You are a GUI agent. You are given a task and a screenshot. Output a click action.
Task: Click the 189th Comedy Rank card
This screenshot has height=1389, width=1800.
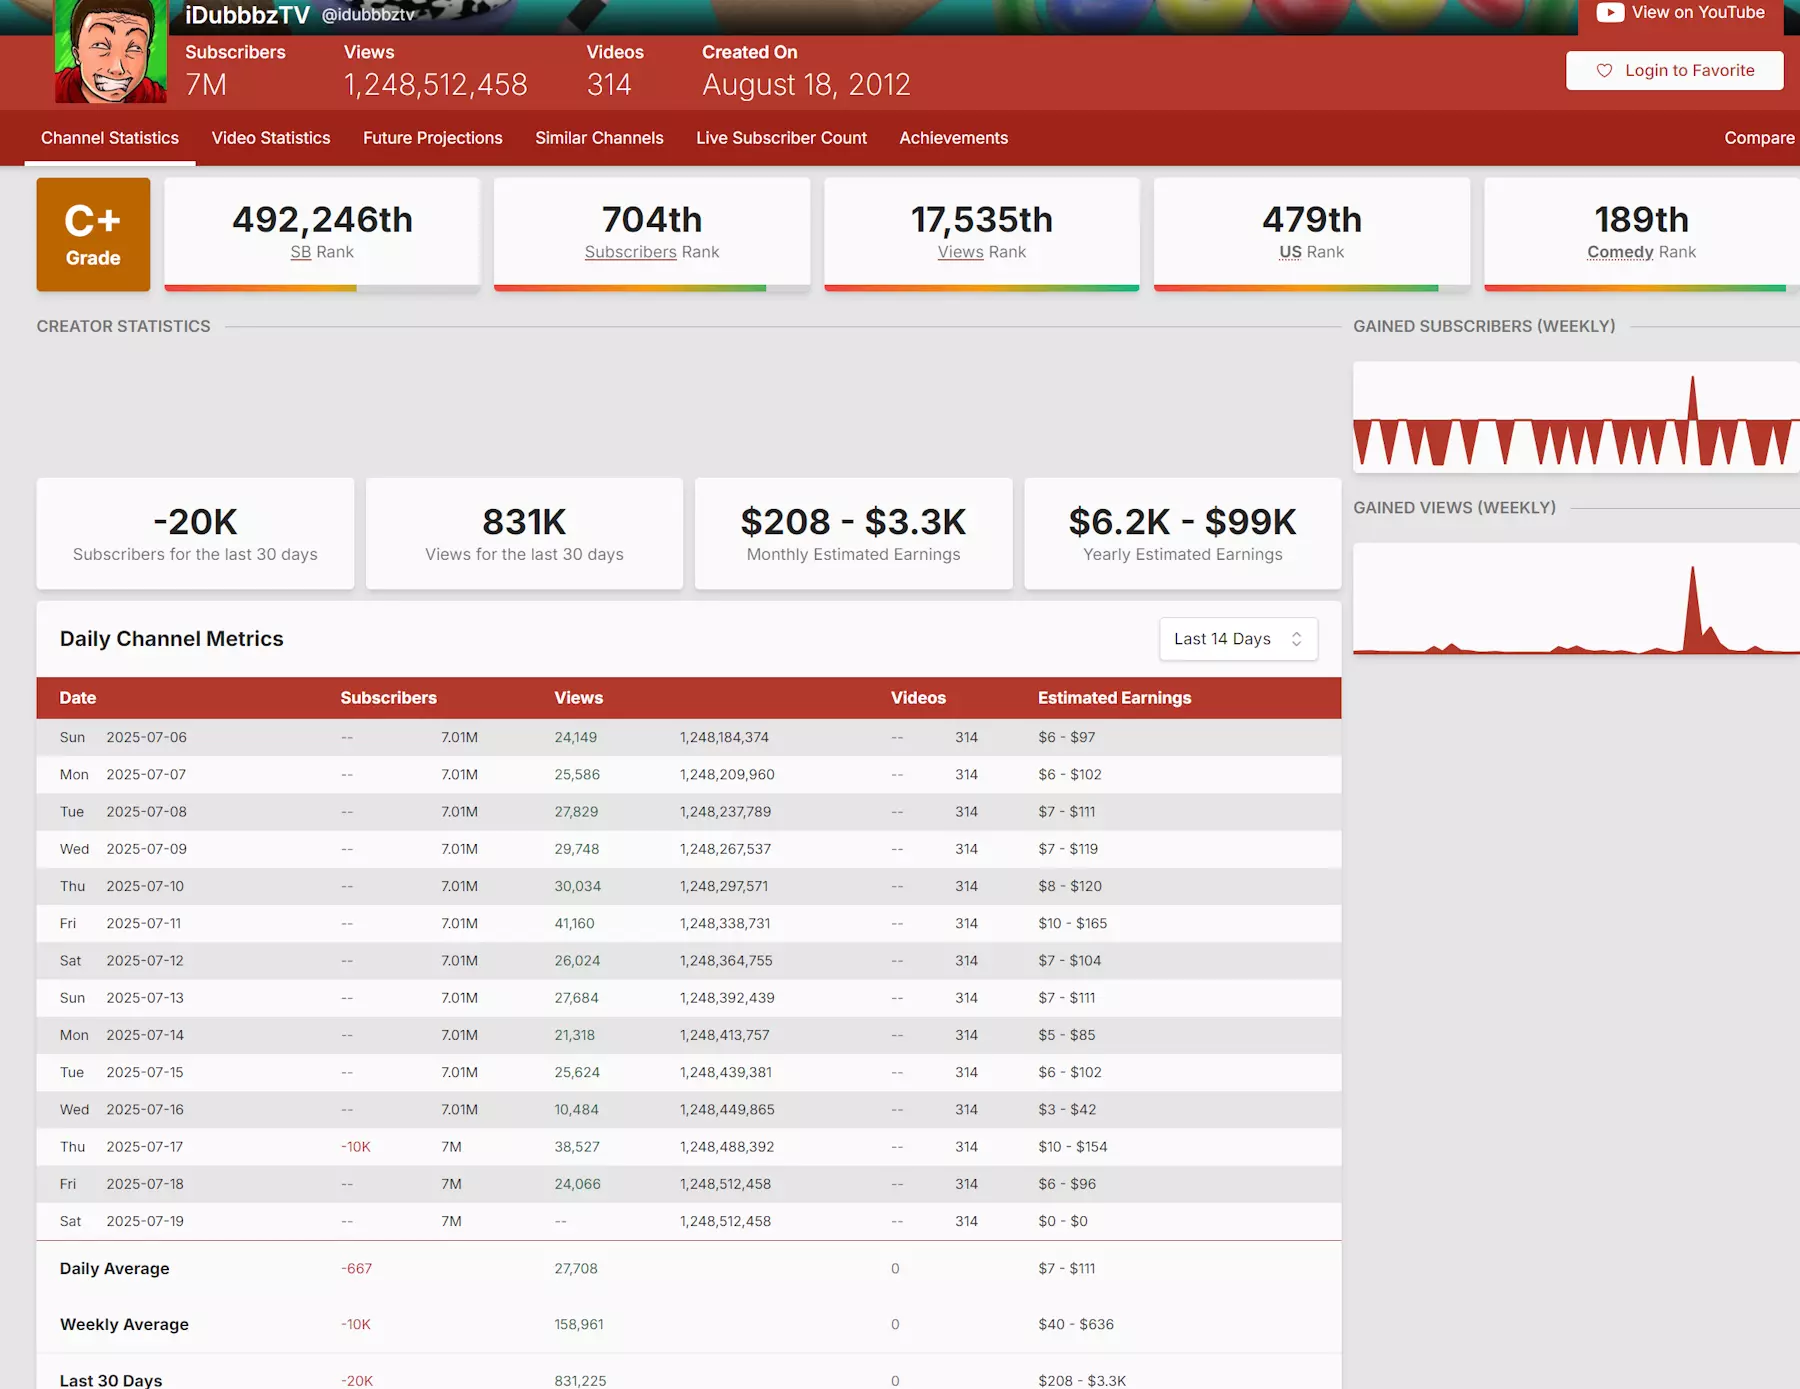[1641, 234]
